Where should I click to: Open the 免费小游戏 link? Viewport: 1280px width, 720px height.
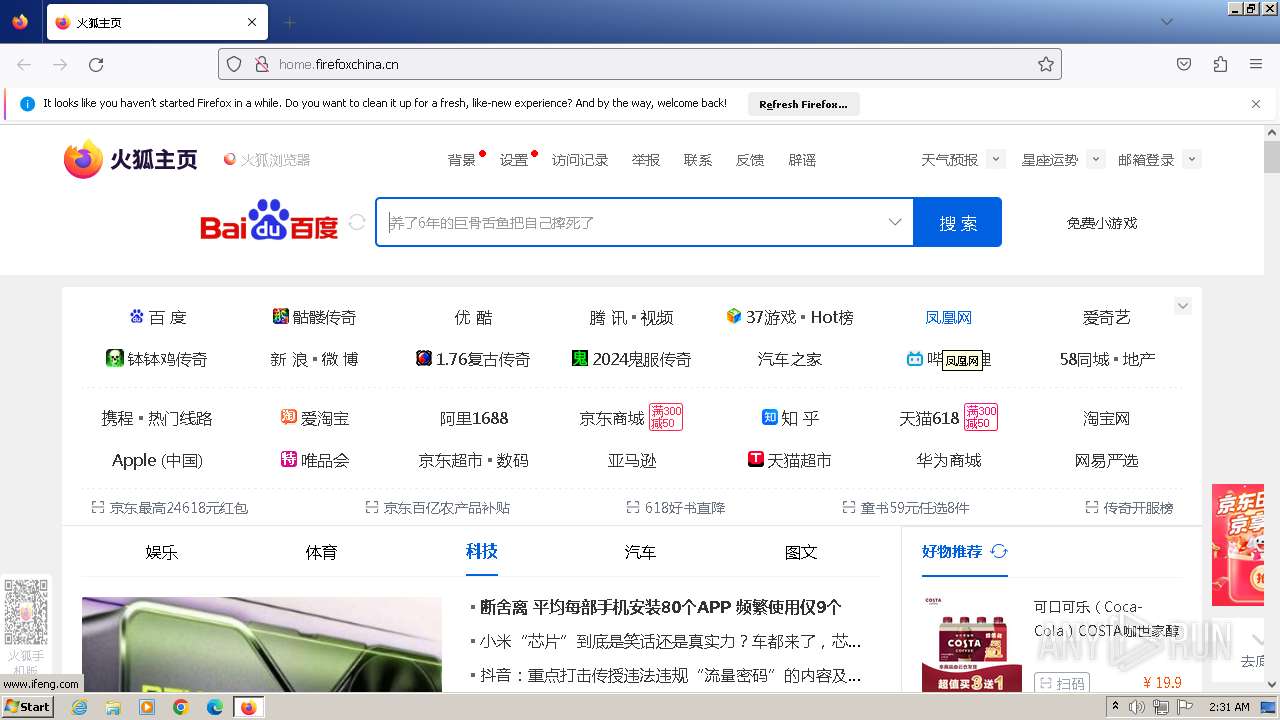pos(1102,223)
